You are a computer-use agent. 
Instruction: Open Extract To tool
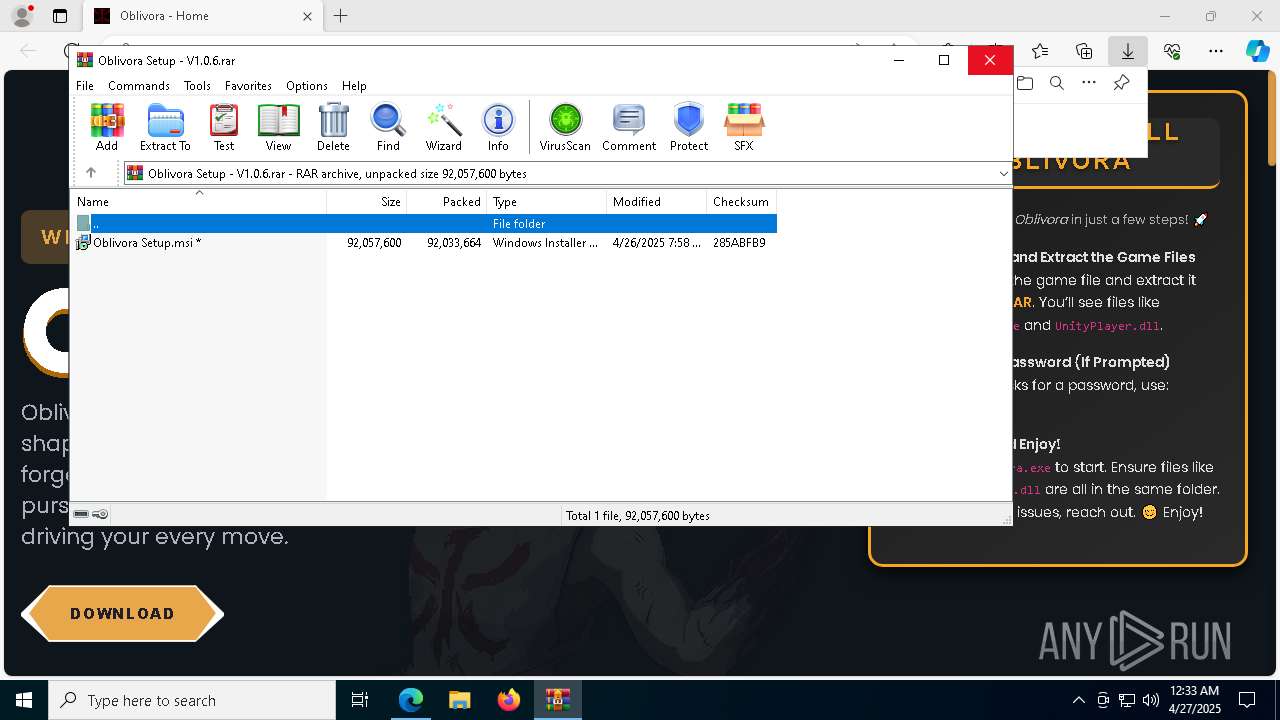165,127
